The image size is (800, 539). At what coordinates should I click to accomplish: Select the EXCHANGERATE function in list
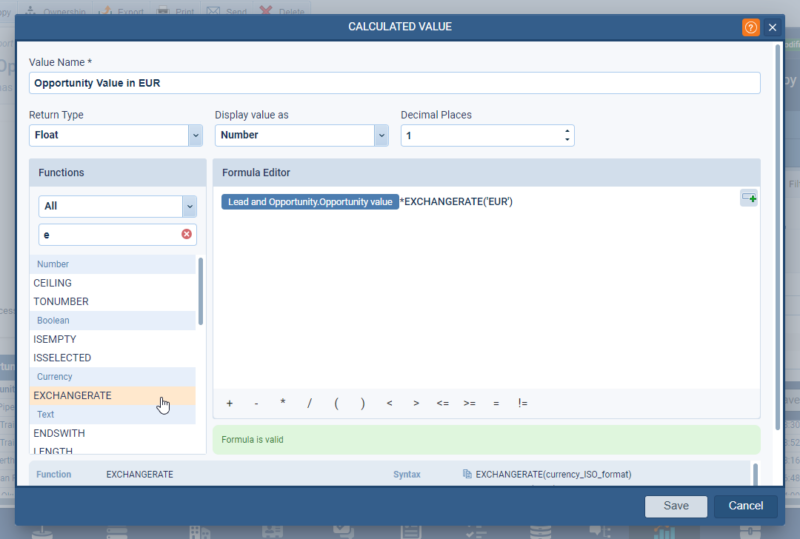[112, 396]
